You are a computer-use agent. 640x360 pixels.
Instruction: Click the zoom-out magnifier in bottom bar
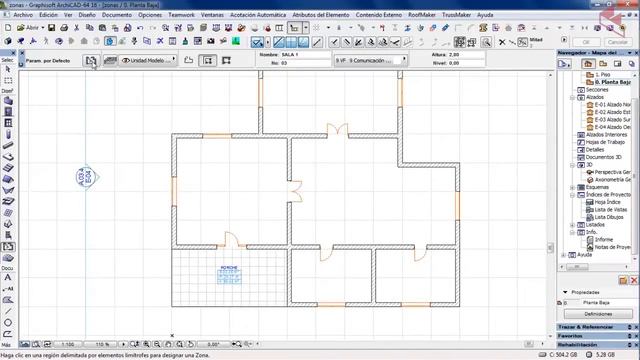coord(157,344)
